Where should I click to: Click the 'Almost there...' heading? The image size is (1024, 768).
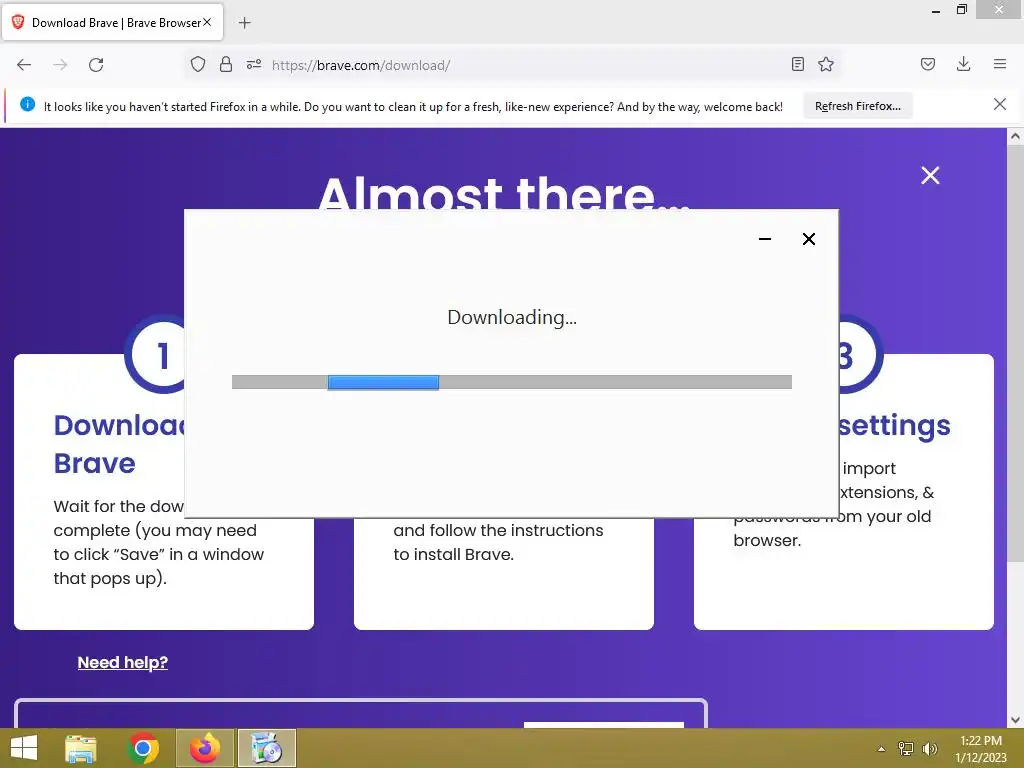(x=504, y=193)
